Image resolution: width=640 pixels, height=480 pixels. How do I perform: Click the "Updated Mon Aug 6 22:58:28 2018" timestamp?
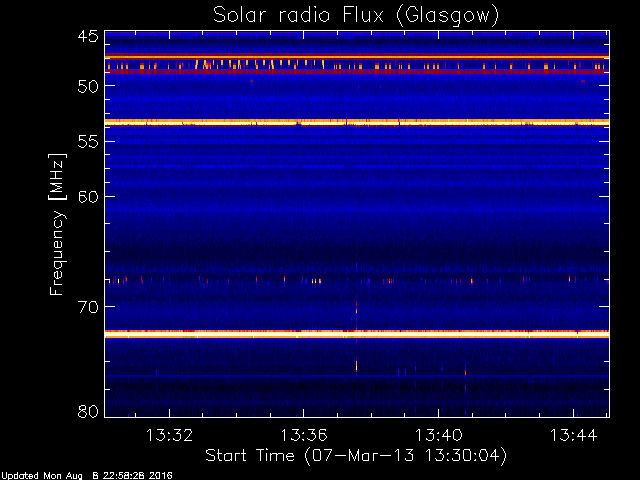pos(86,476)
